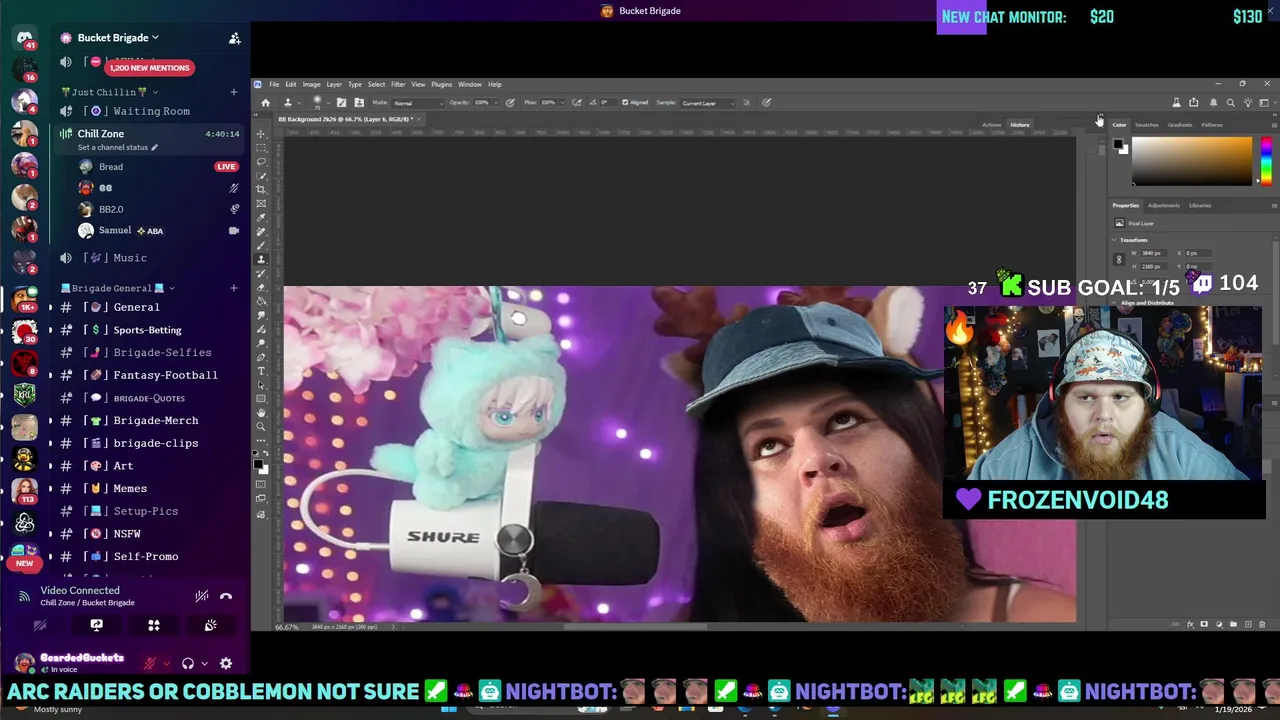Image resolution: width=1280 pixels, height=720 pixels.
Task: Open Photoshop Layer menu
Action: click(x=334, y=84)
